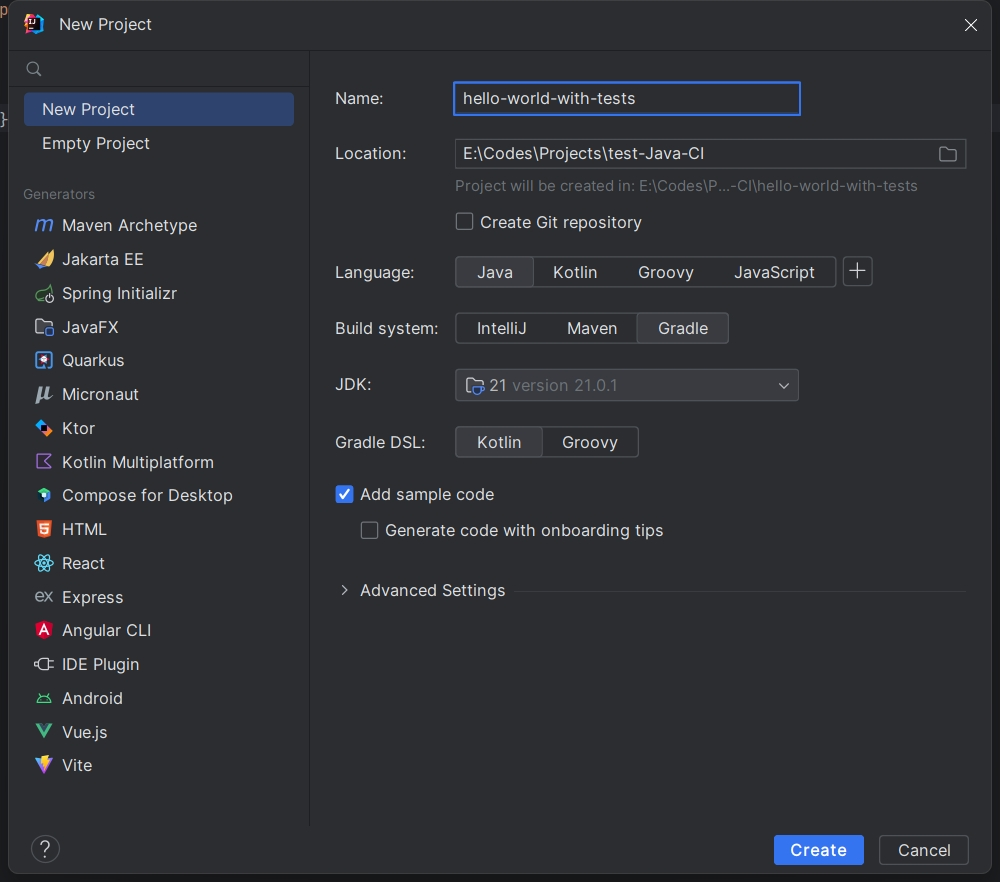Enable Generate code with onboarding tips
Viewport: 1000px width, 882px height.
(x=369, y=531)
